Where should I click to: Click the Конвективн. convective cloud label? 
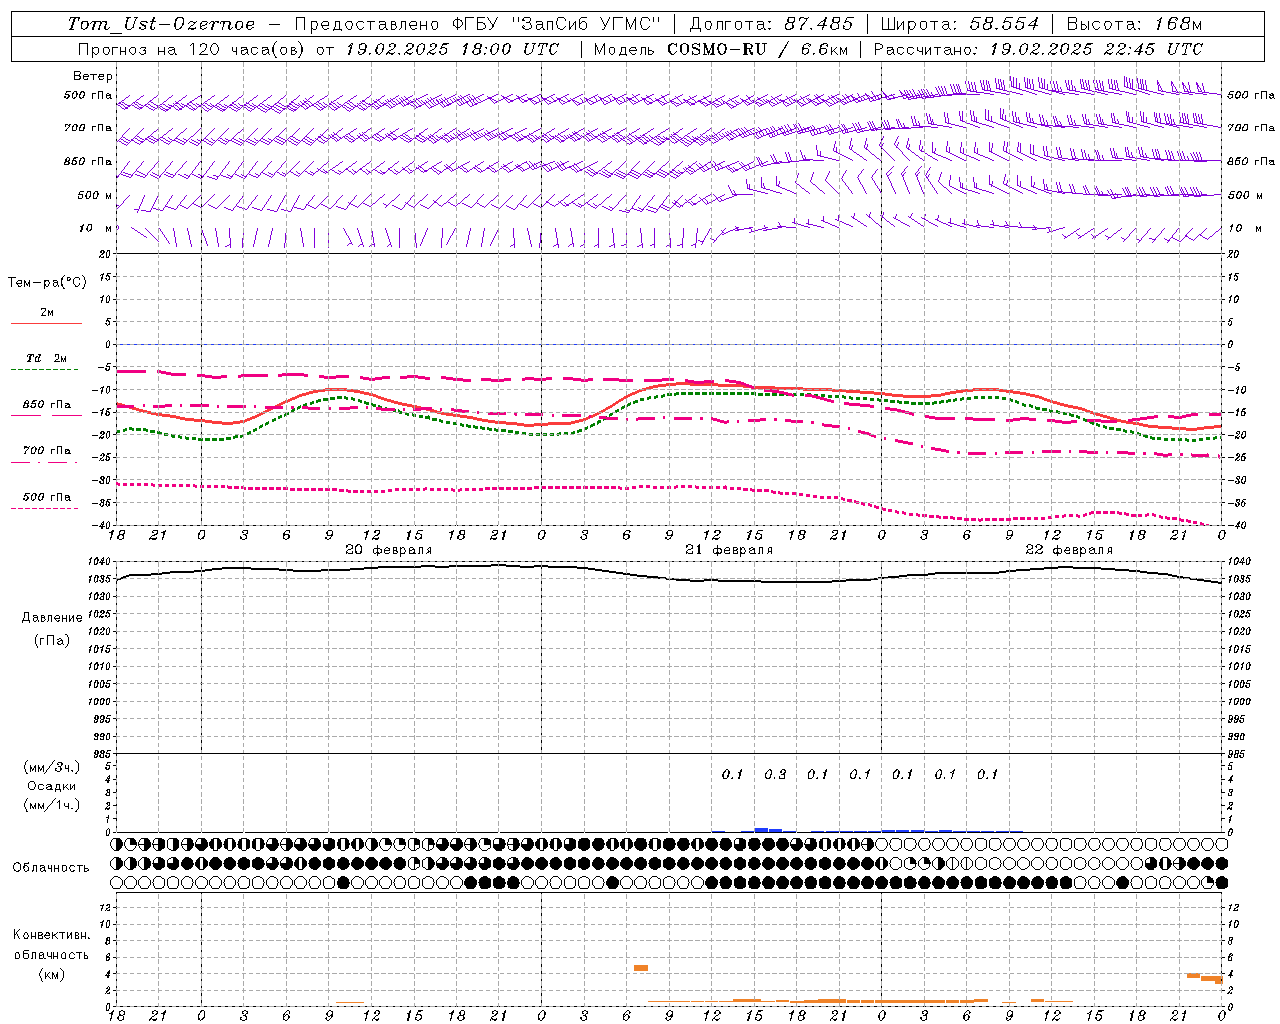51,935
